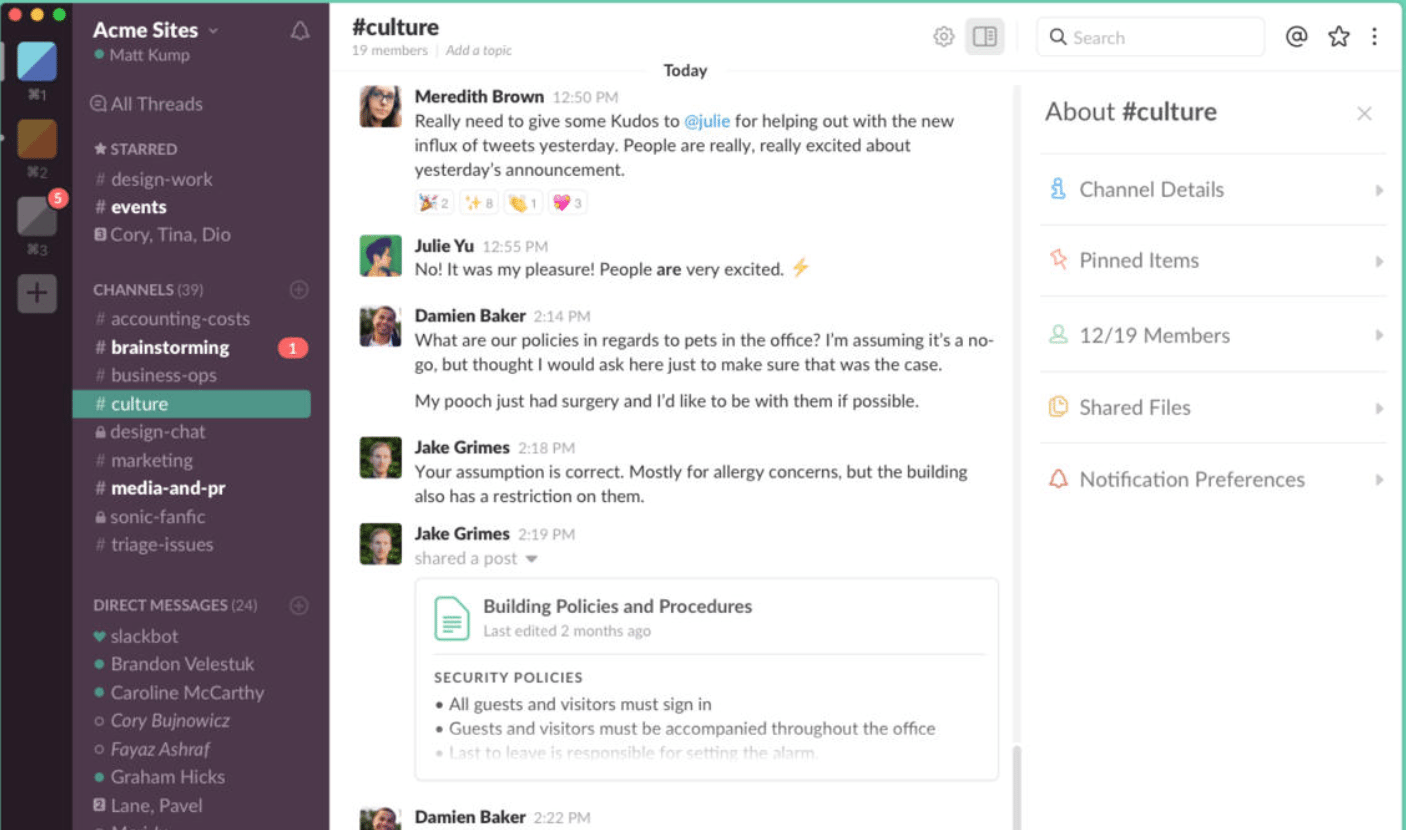Open mentions with the @ icon
Screen dimensions: 1406x830
1296,37
